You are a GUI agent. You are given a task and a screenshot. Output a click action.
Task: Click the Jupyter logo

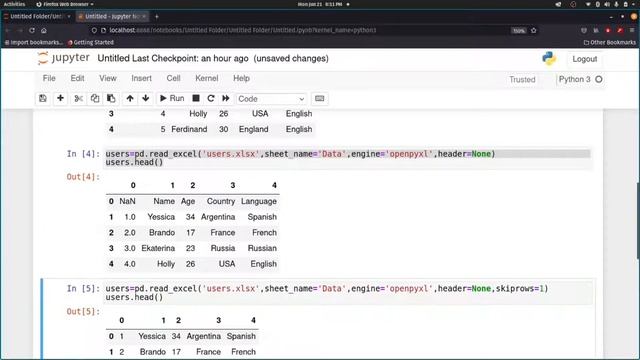click(x=63, y=58)
